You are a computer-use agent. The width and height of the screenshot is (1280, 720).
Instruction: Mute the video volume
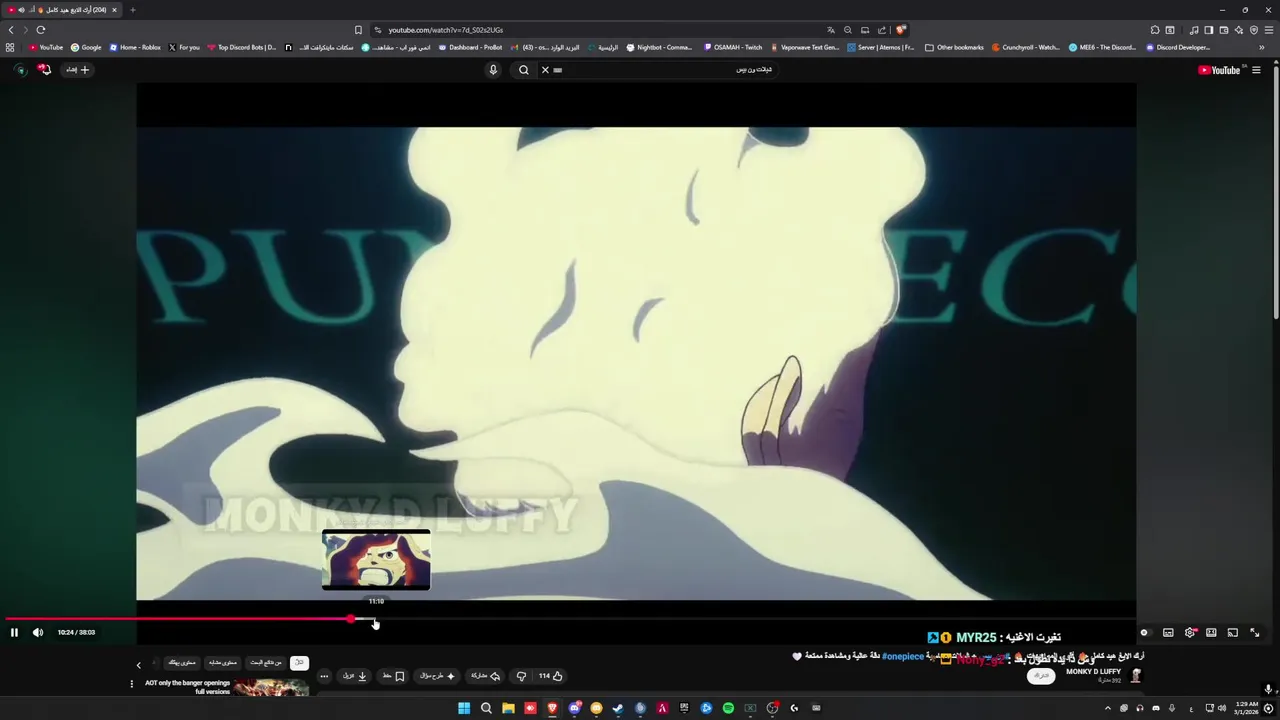pyautogui.click(x=37, y=632)
